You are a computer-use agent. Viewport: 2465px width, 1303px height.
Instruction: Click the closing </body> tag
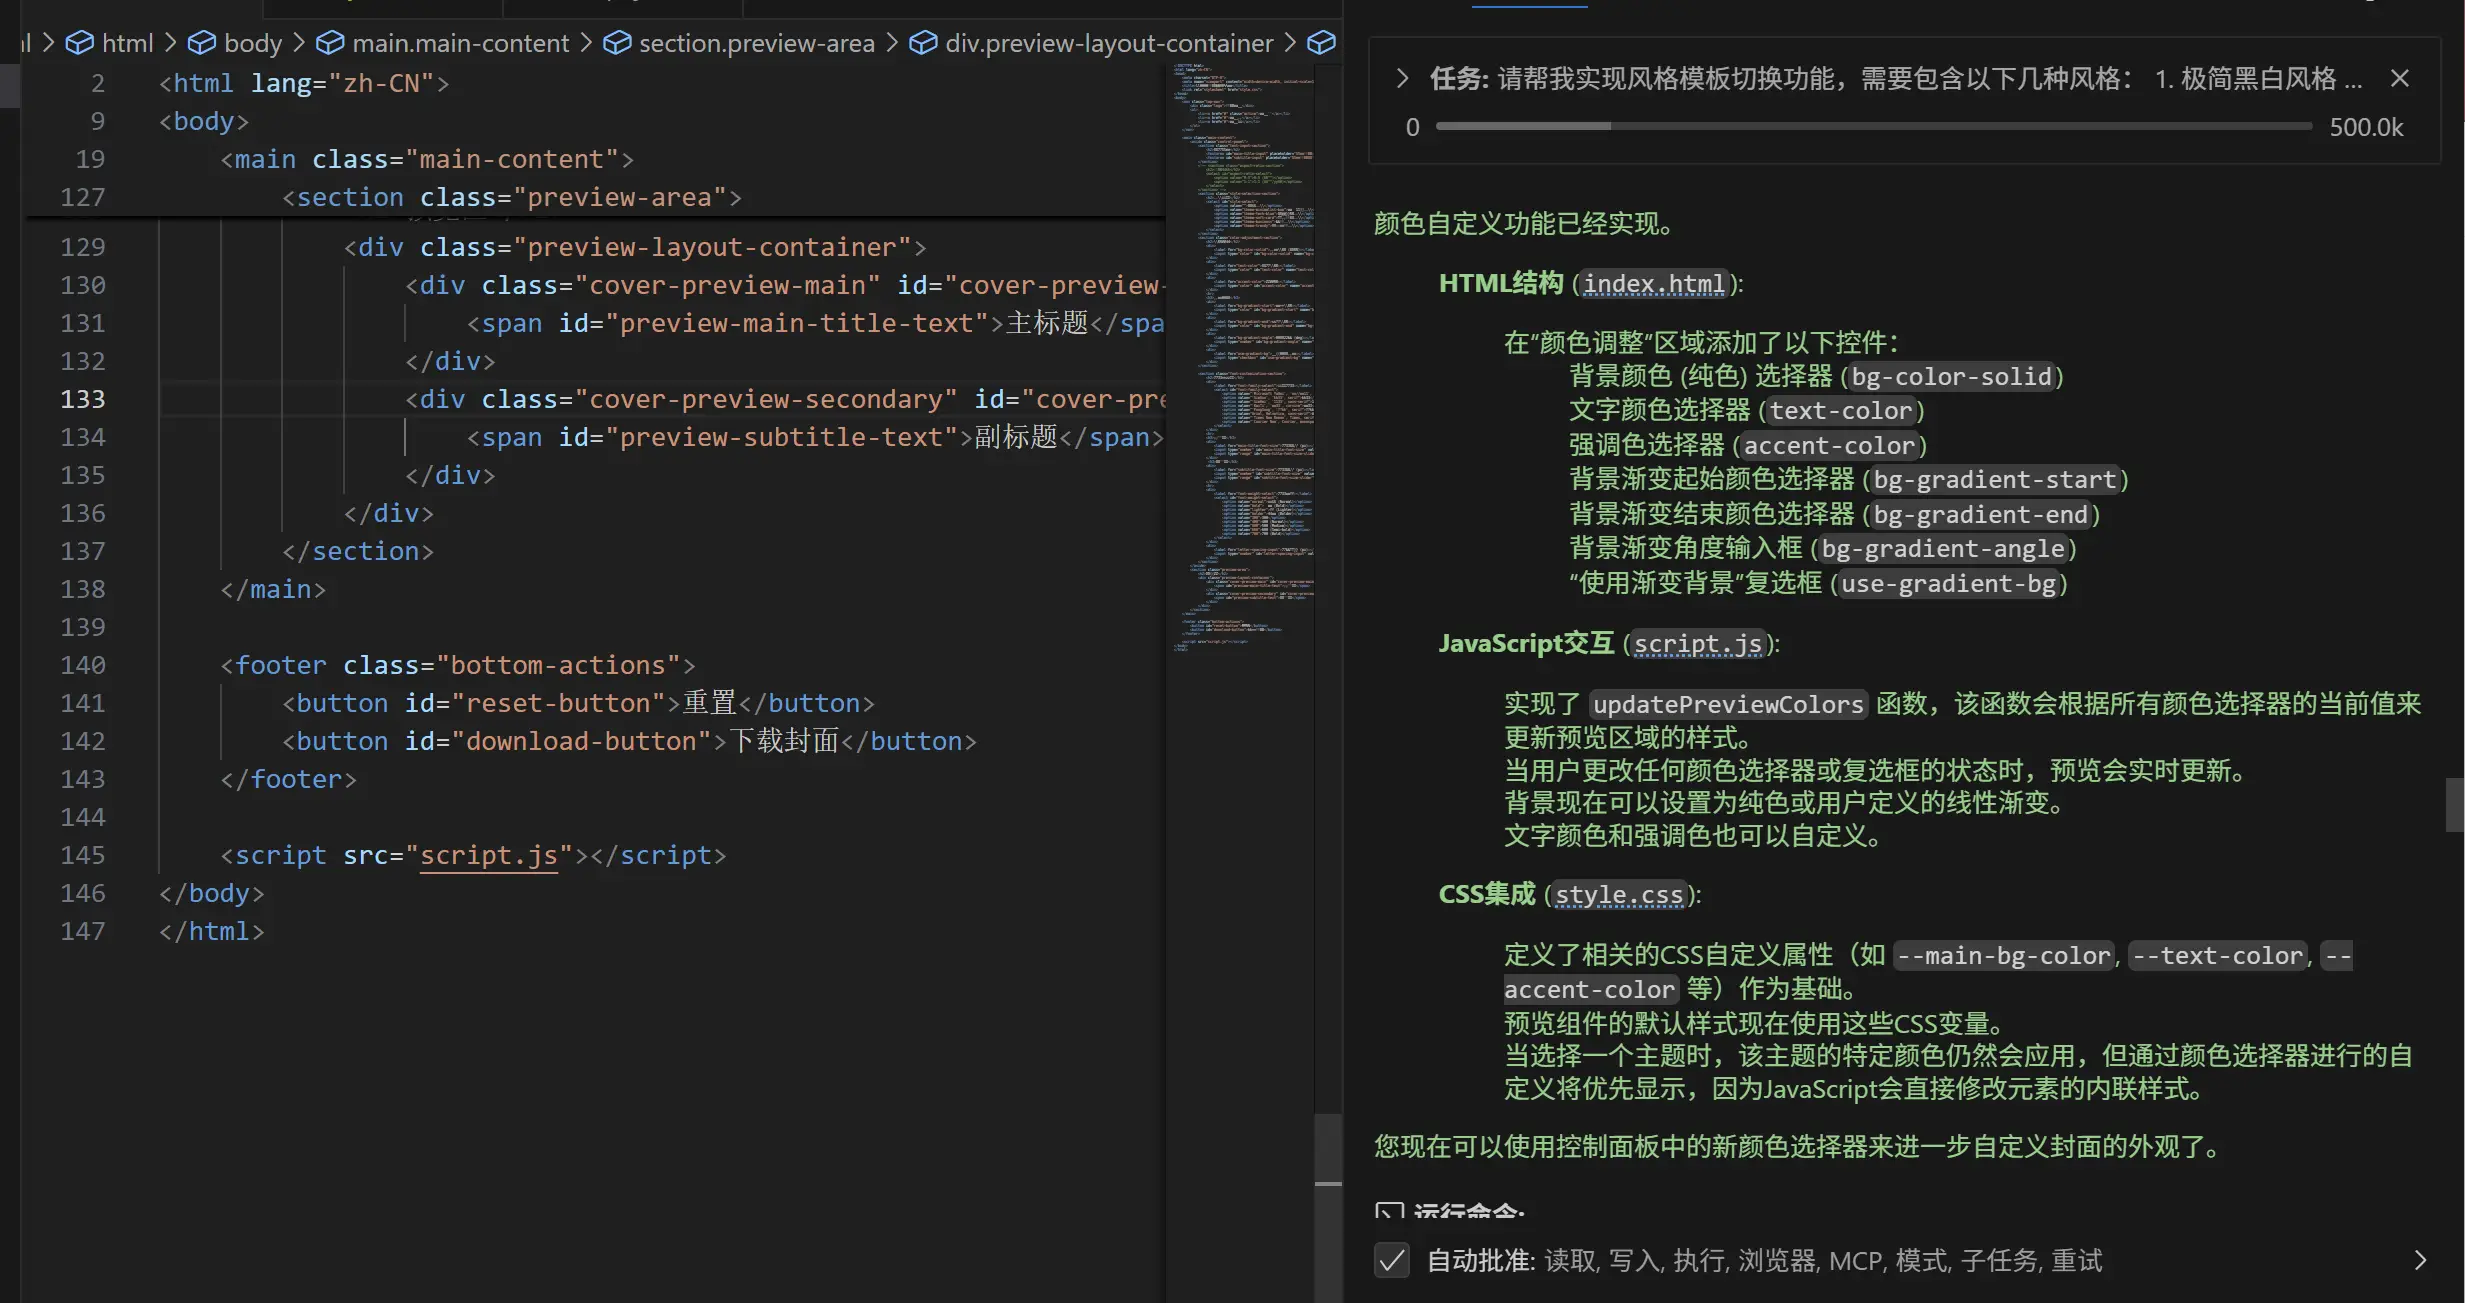point(211,893)
